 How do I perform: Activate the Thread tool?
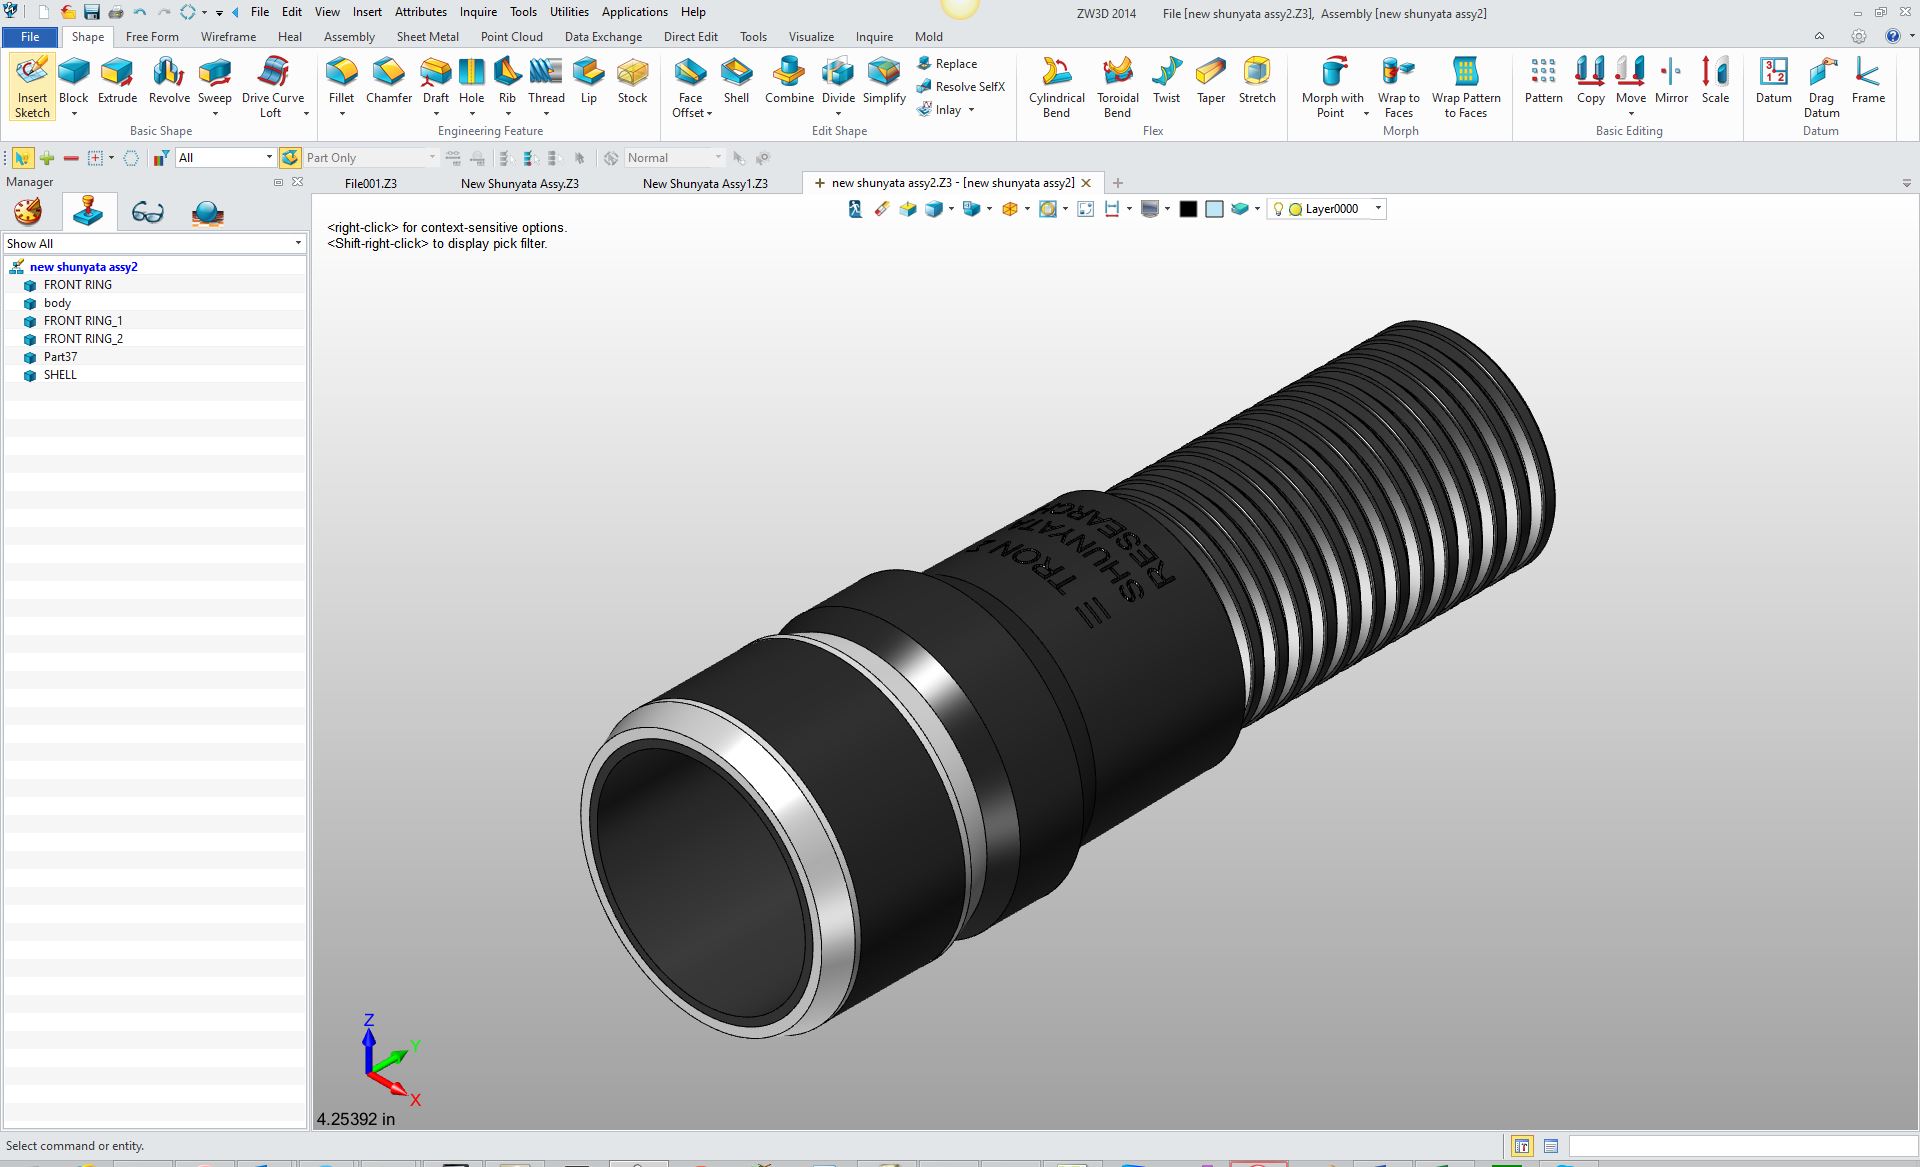(546, 81)
